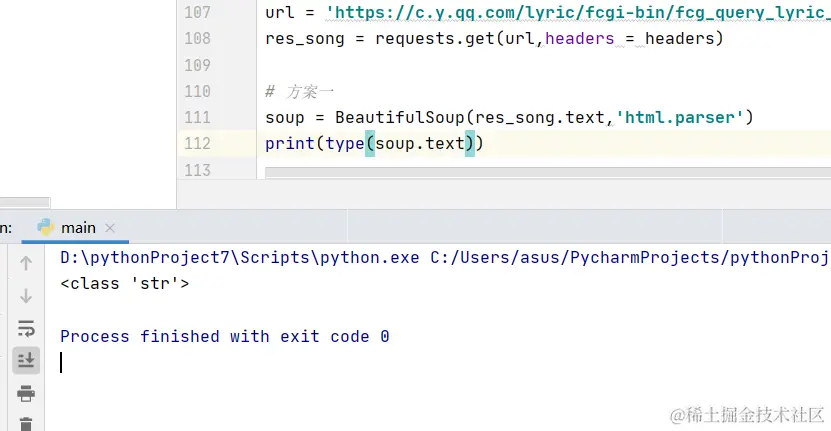831x431 pixels.
Task: Click the comment '# 方案一' on line 110
Action: point(299,92)
